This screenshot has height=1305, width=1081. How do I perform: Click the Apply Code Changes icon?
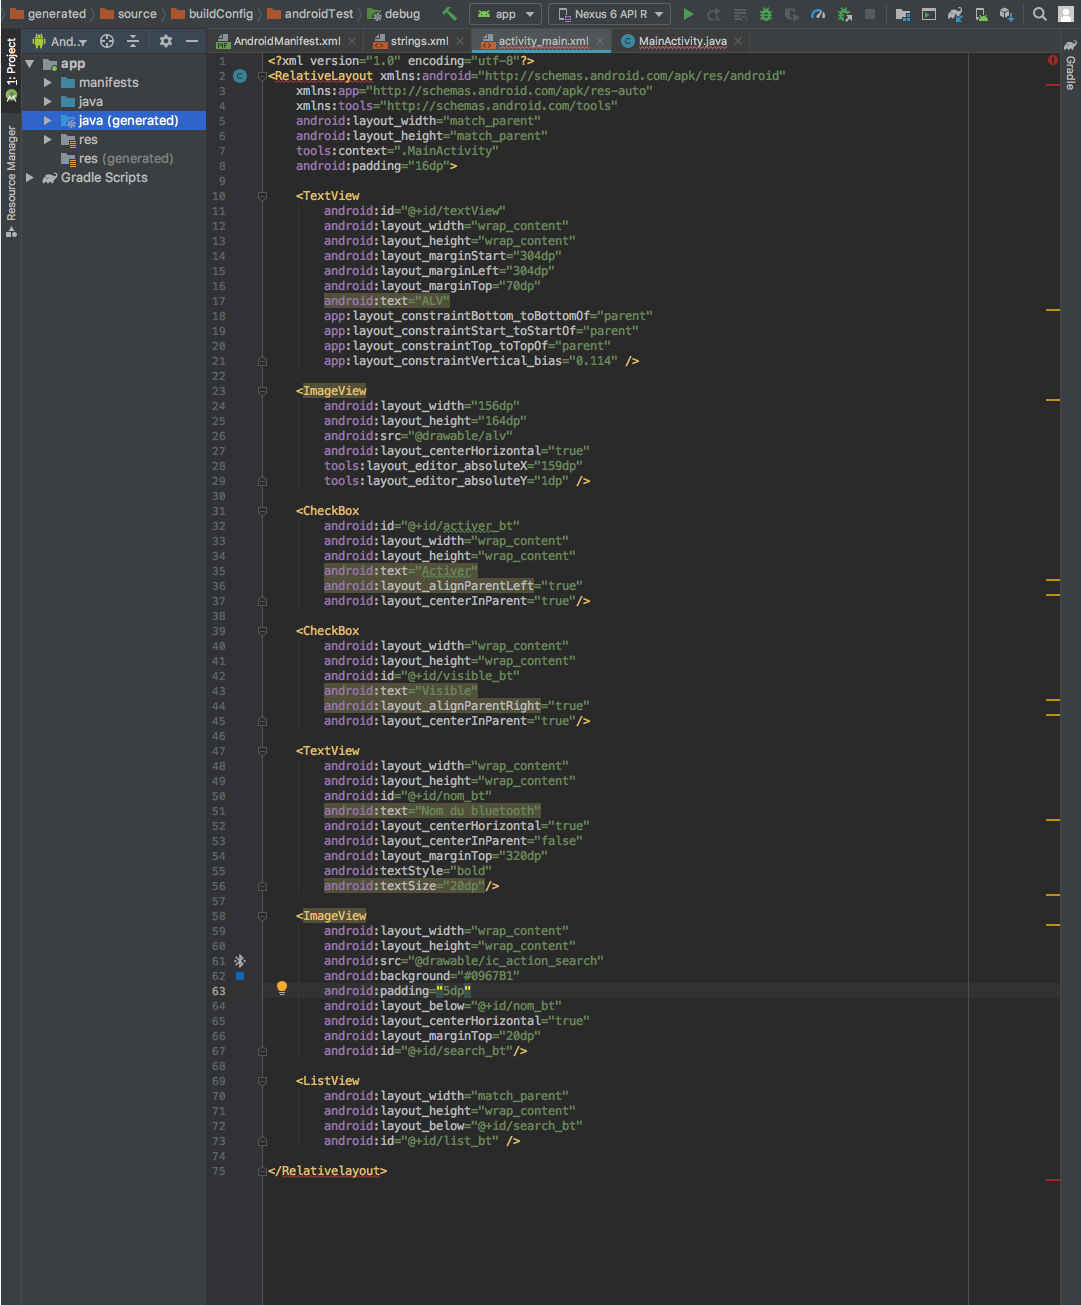(740, 14)
